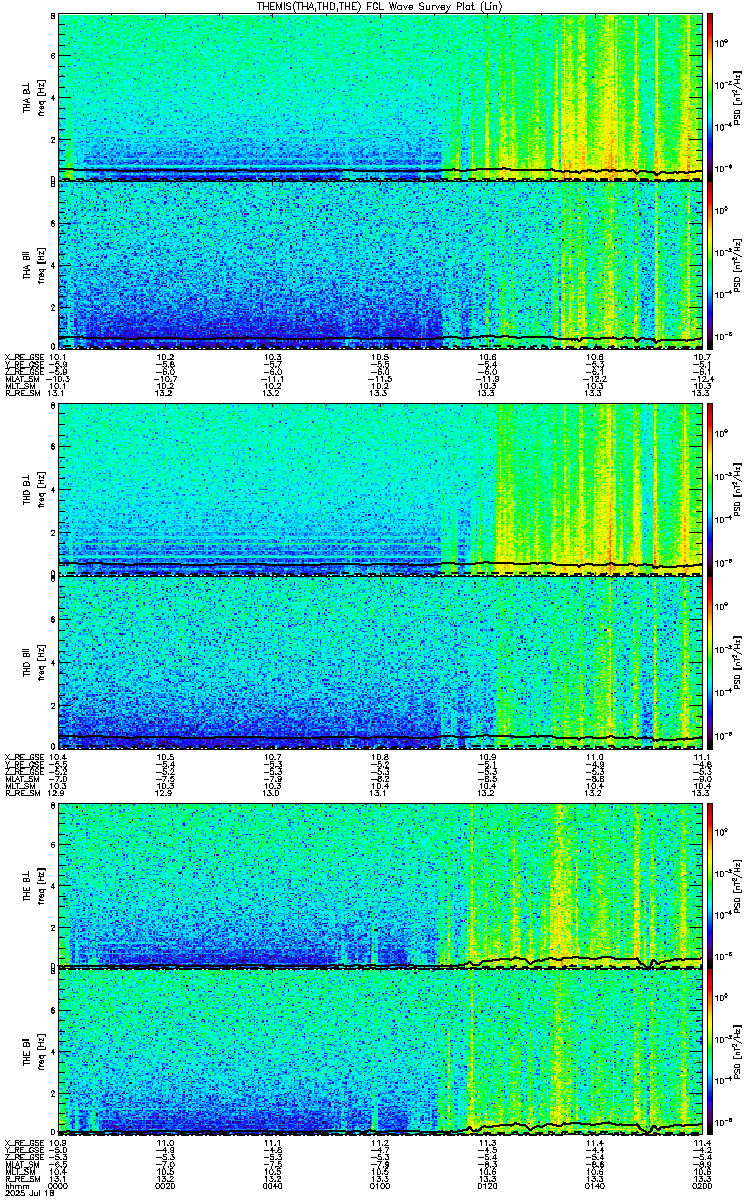The image size is (750, 1200).
Task: Click the PSD color bar beside THE B∥
Action: click(x=710, y=1053)
